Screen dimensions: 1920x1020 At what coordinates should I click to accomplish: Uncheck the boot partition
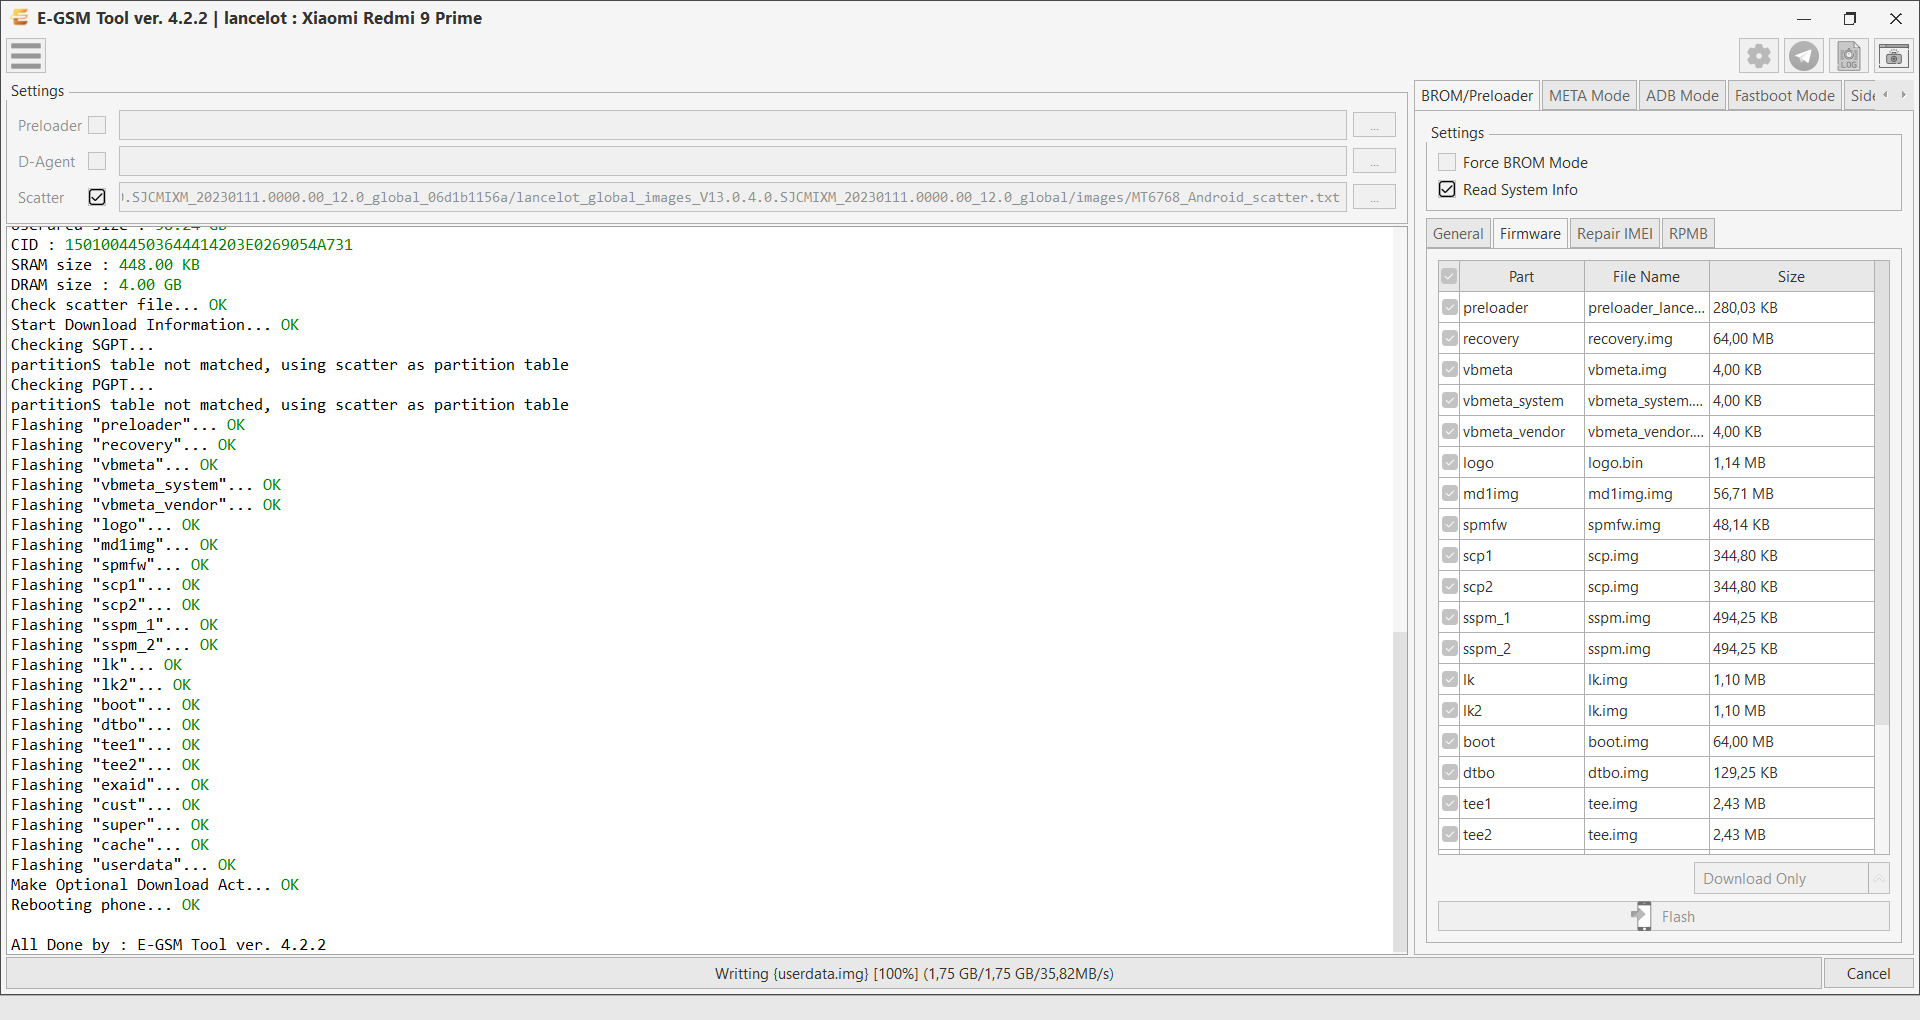[x=1450, y=741]
